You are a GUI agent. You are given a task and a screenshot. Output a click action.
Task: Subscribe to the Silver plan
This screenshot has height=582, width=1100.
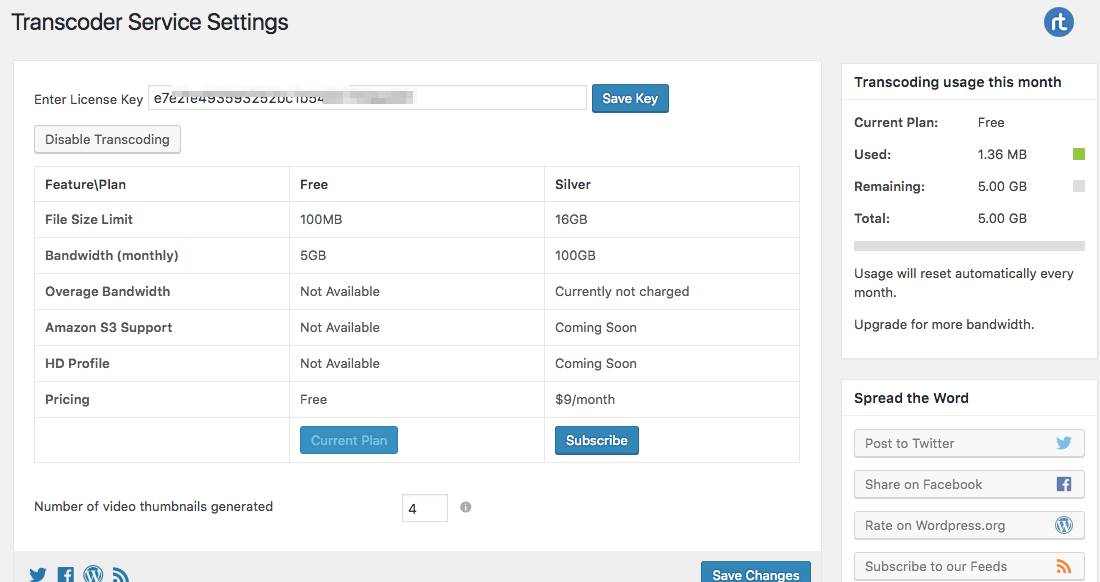pyautogui.click(x=596, y=440)
